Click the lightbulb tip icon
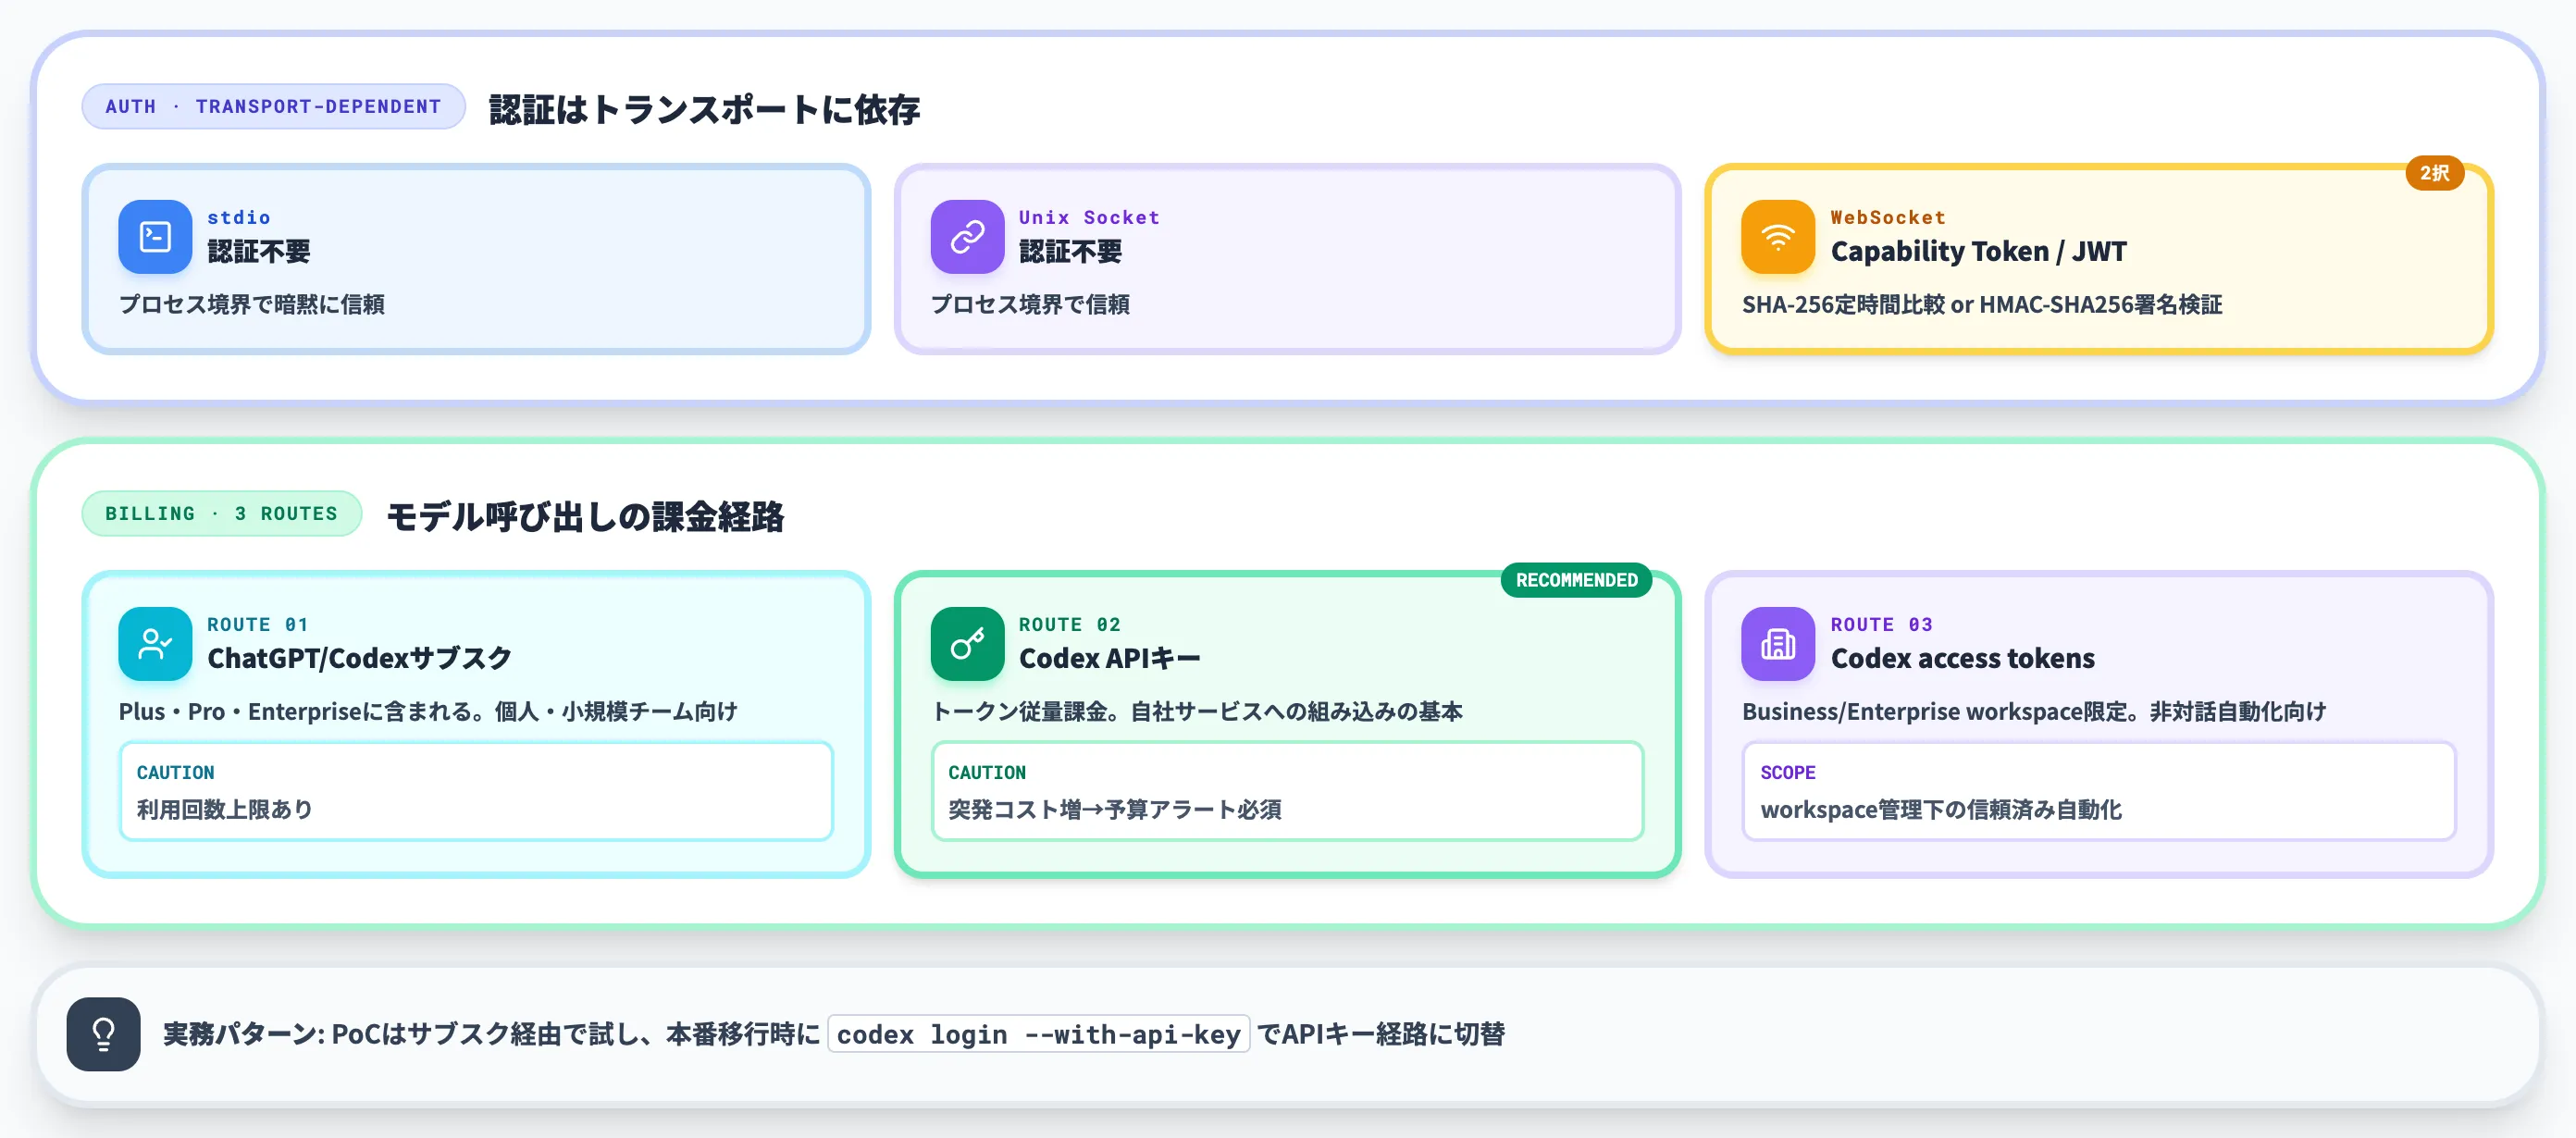This screenshot has width=2576, height=1138. [x=103, y=1034]
